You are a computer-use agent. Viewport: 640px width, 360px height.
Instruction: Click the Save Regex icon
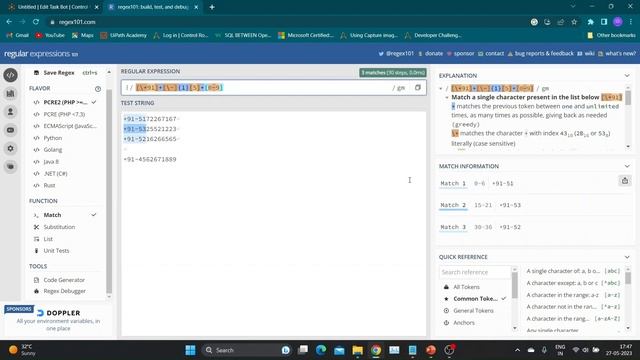click(x=36, y=73)
